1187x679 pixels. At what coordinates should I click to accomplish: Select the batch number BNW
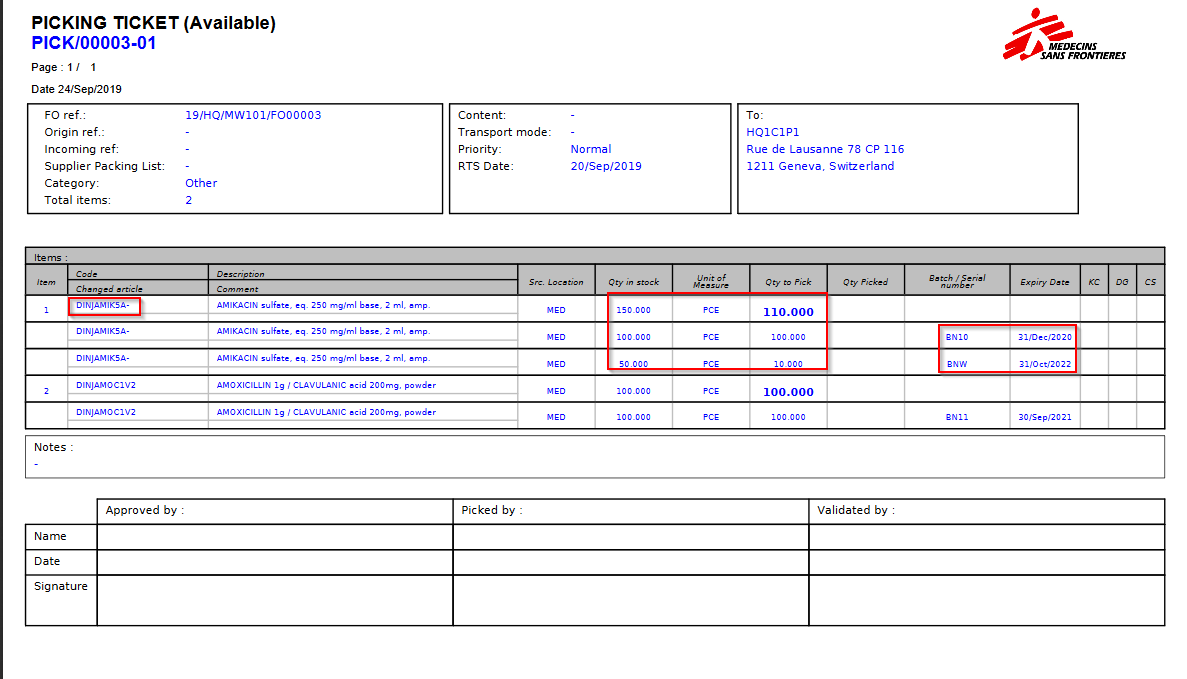point(957,364)
